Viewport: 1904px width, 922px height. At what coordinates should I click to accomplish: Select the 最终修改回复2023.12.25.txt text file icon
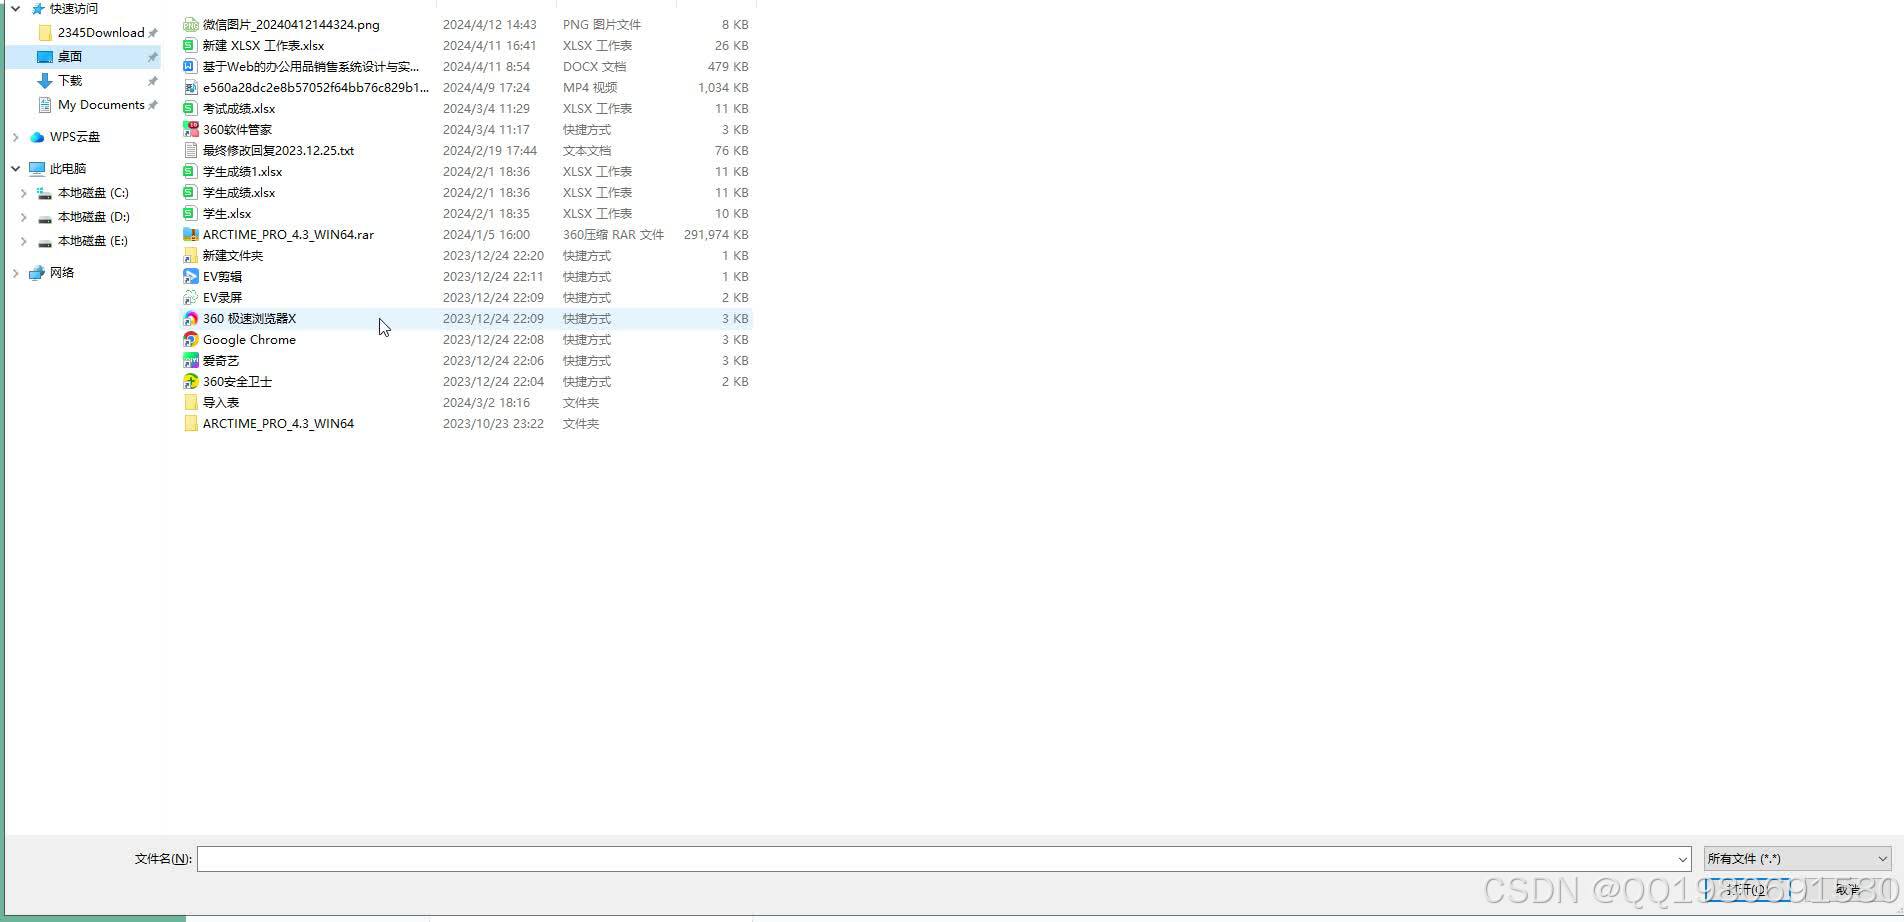[x=191, y=150]
